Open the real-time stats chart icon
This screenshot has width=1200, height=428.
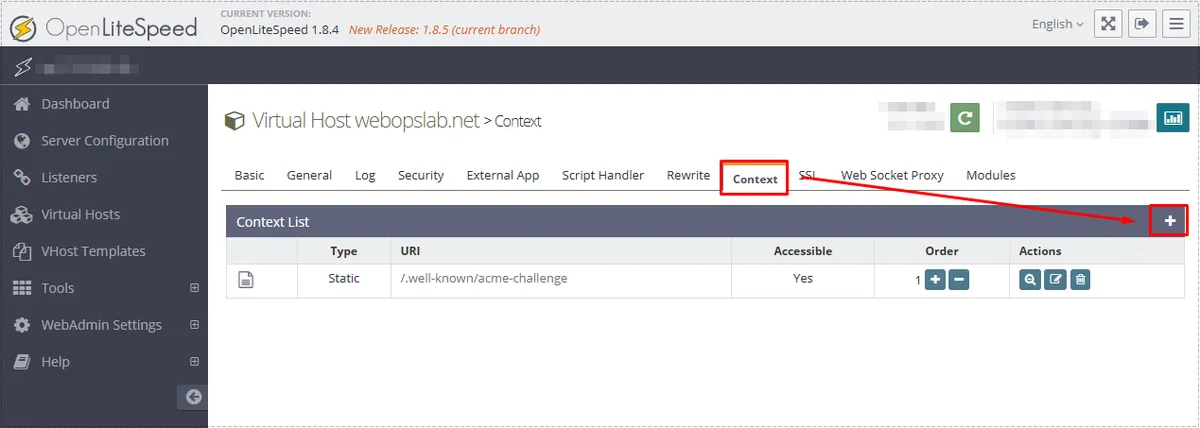click(x=1172, y=118)
